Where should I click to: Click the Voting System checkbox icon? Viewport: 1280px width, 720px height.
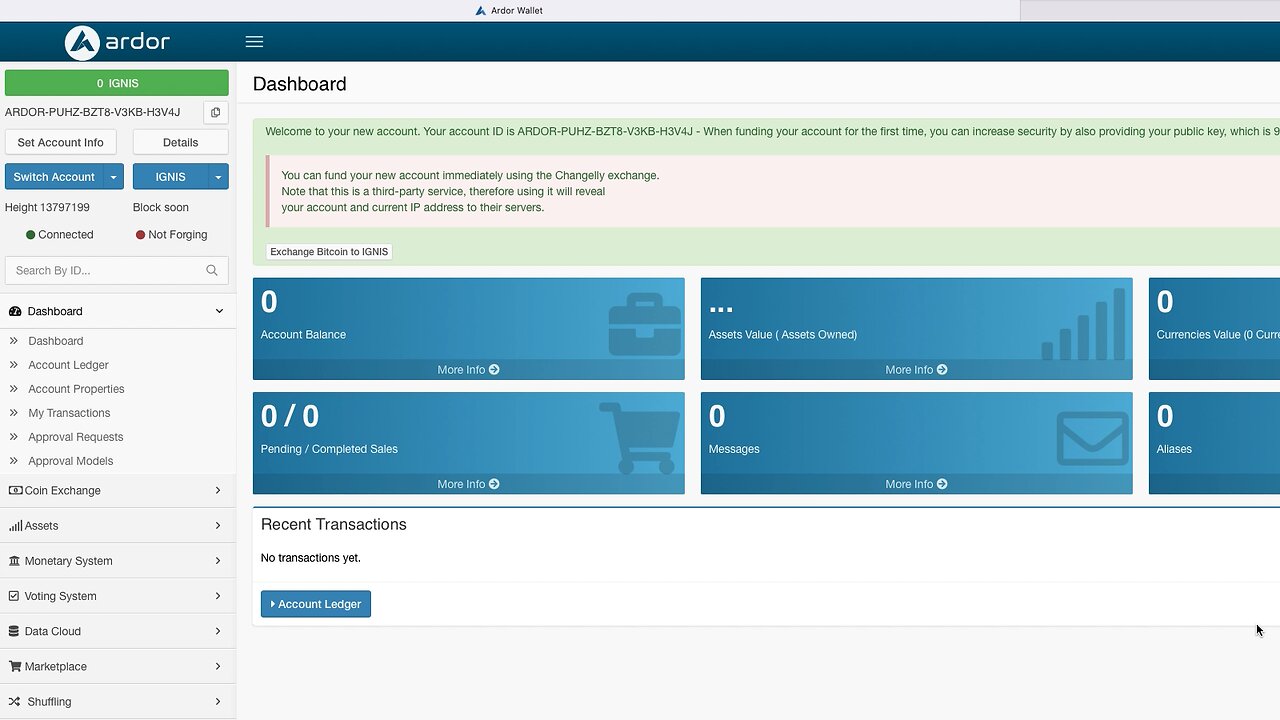[14, 596]
